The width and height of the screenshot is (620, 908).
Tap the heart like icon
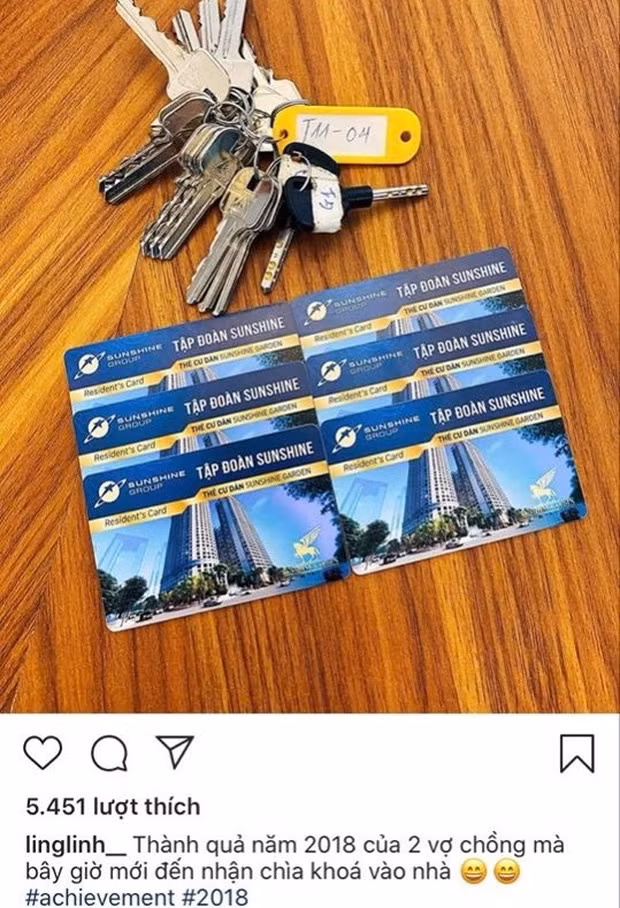click(x=43, y=753)
